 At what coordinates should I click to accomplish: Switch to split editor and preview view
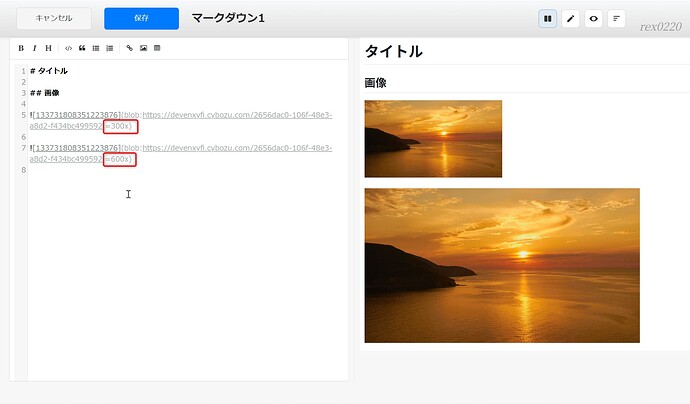[x=547, y=18]
